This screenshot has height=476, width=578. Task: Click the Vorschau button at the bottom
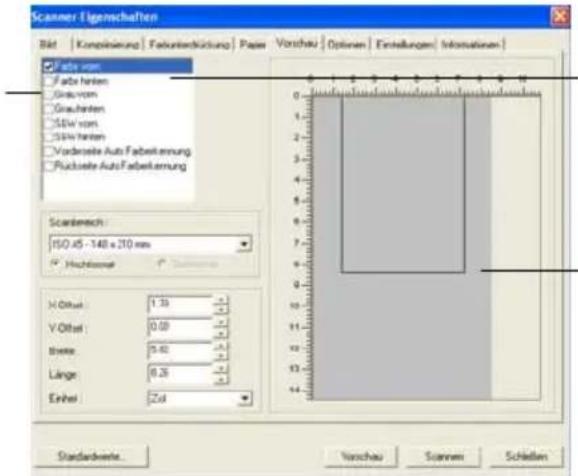pos(361,457)
